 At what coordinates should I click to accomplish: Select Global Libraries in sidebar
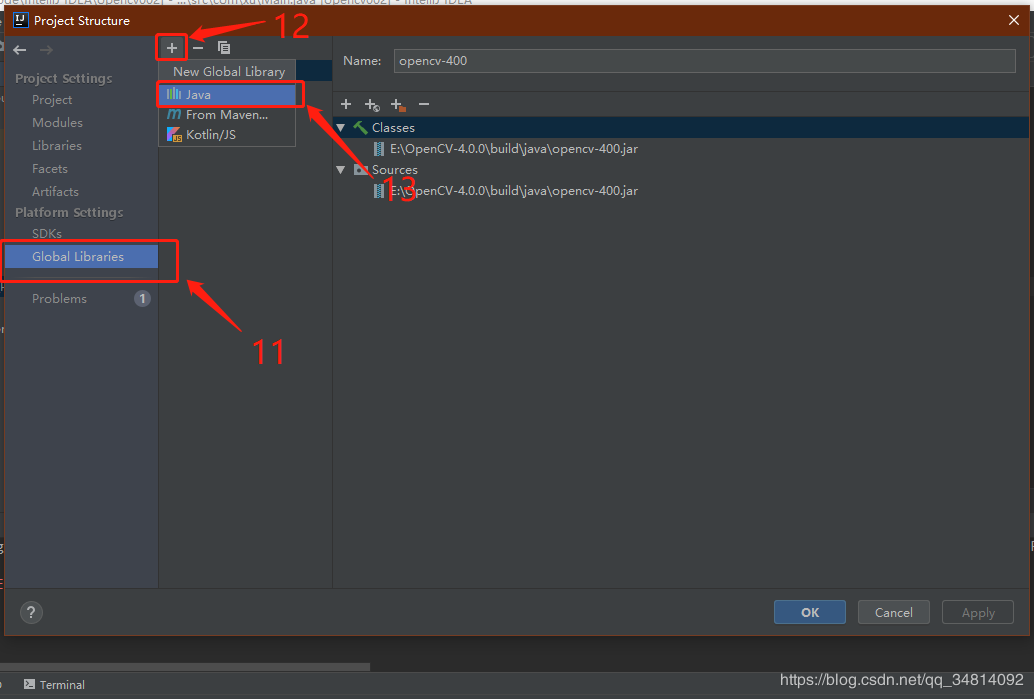tap(81, 257)
